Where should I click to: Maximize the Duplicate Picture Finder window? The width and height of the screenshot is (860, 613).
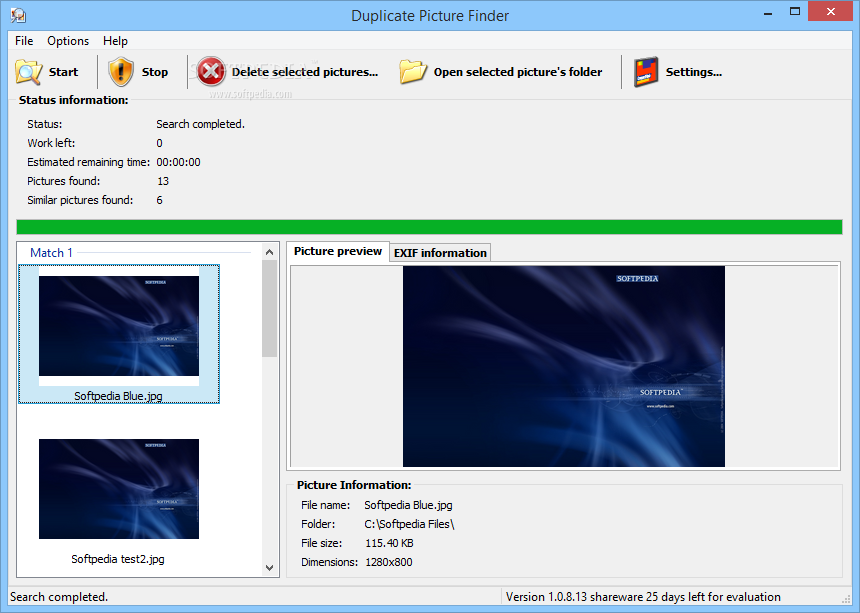(x=795, y=12)
